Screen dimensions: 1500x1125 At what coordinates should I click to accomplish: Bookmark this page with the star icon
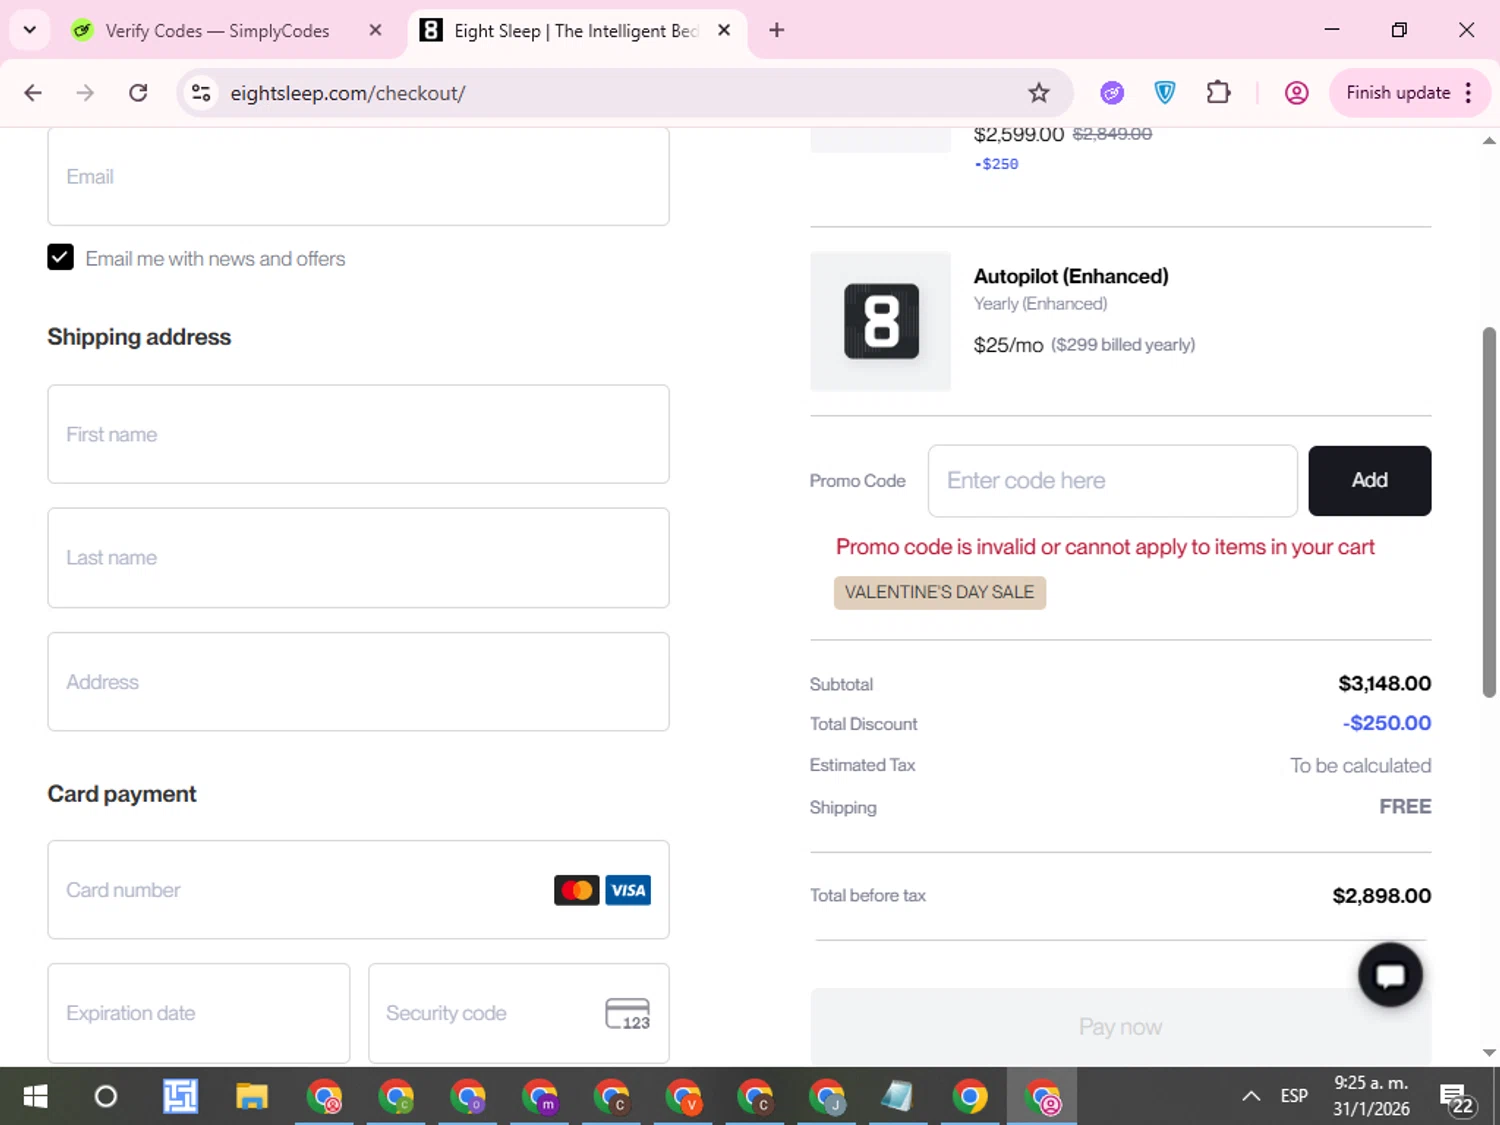[x=1039, y=93]
